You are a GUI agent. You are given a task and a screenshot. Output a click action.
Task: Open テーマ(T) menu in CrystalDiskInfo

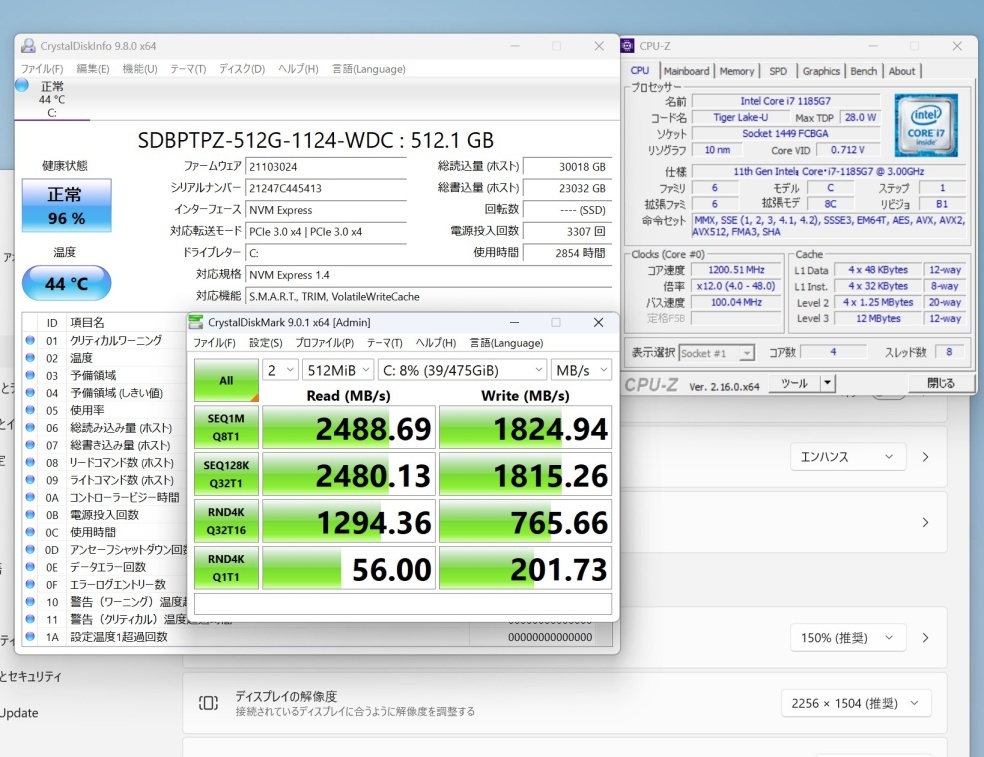(x=188, y=69)
